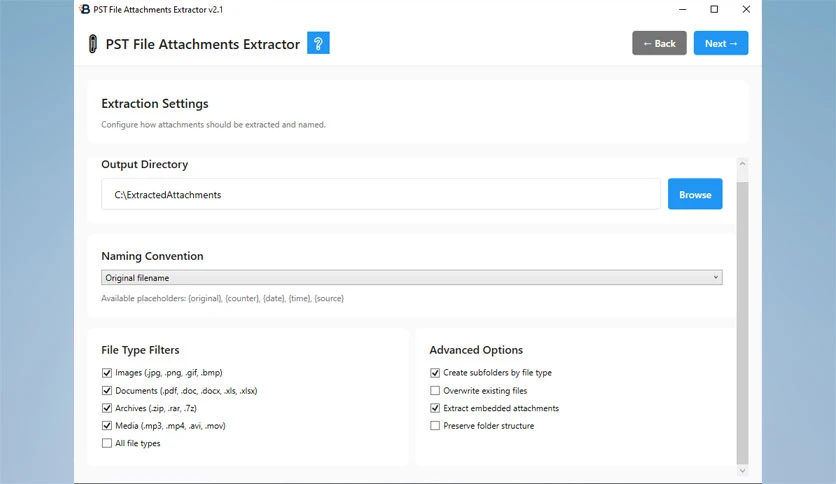
Task: Click the scrollbar up arrow
Action: [x=742, y=164]
